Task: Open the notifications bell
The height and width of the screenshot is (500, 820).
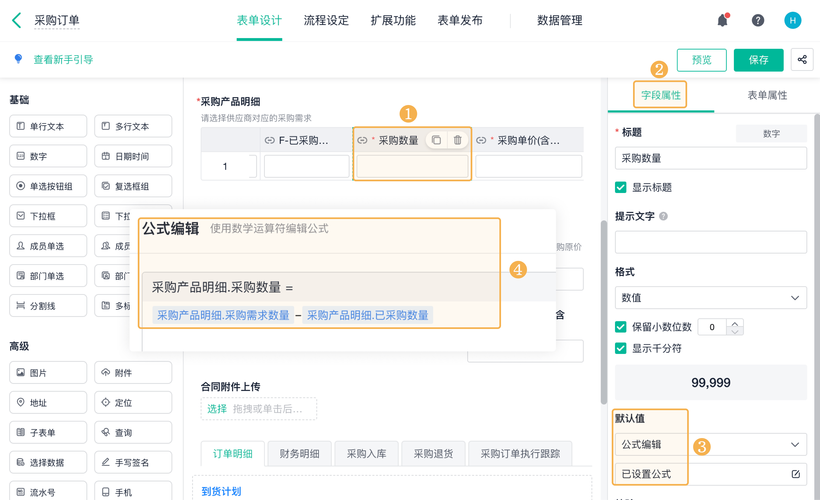Action: point(723,20)
